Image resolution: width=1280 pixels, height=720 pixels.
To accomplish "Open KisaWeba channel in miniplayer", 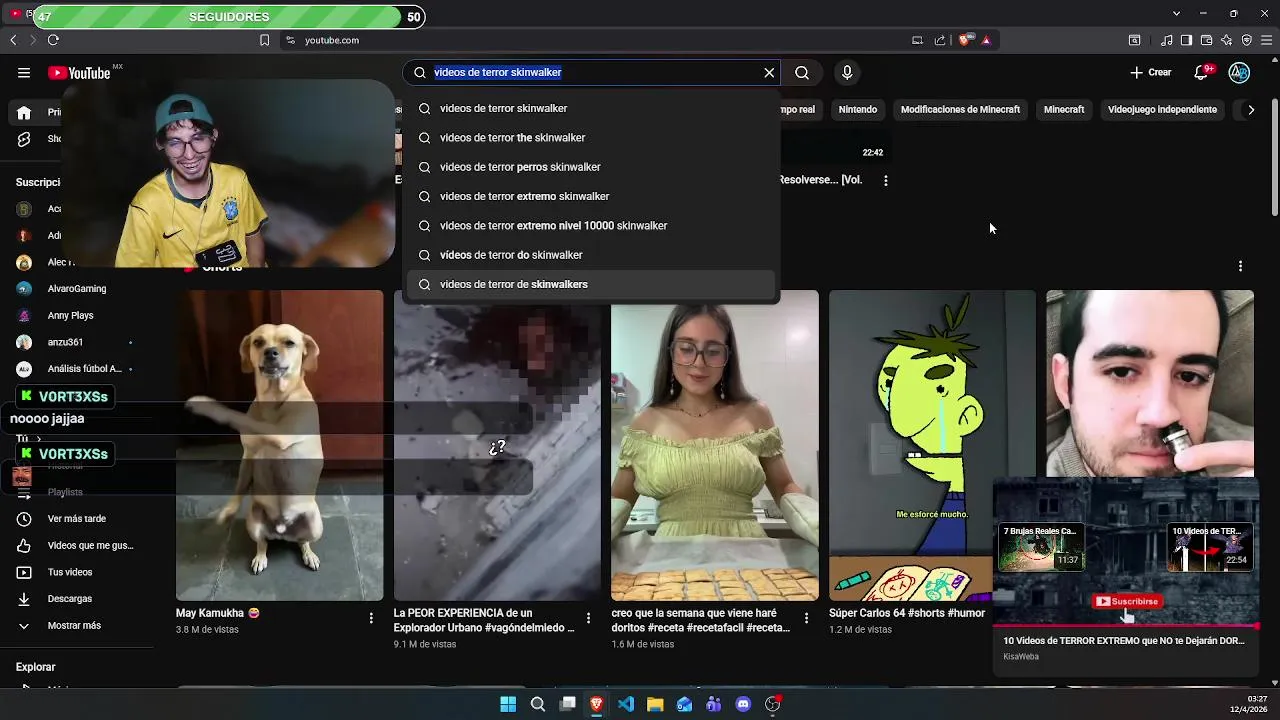I will [1021, 657].
